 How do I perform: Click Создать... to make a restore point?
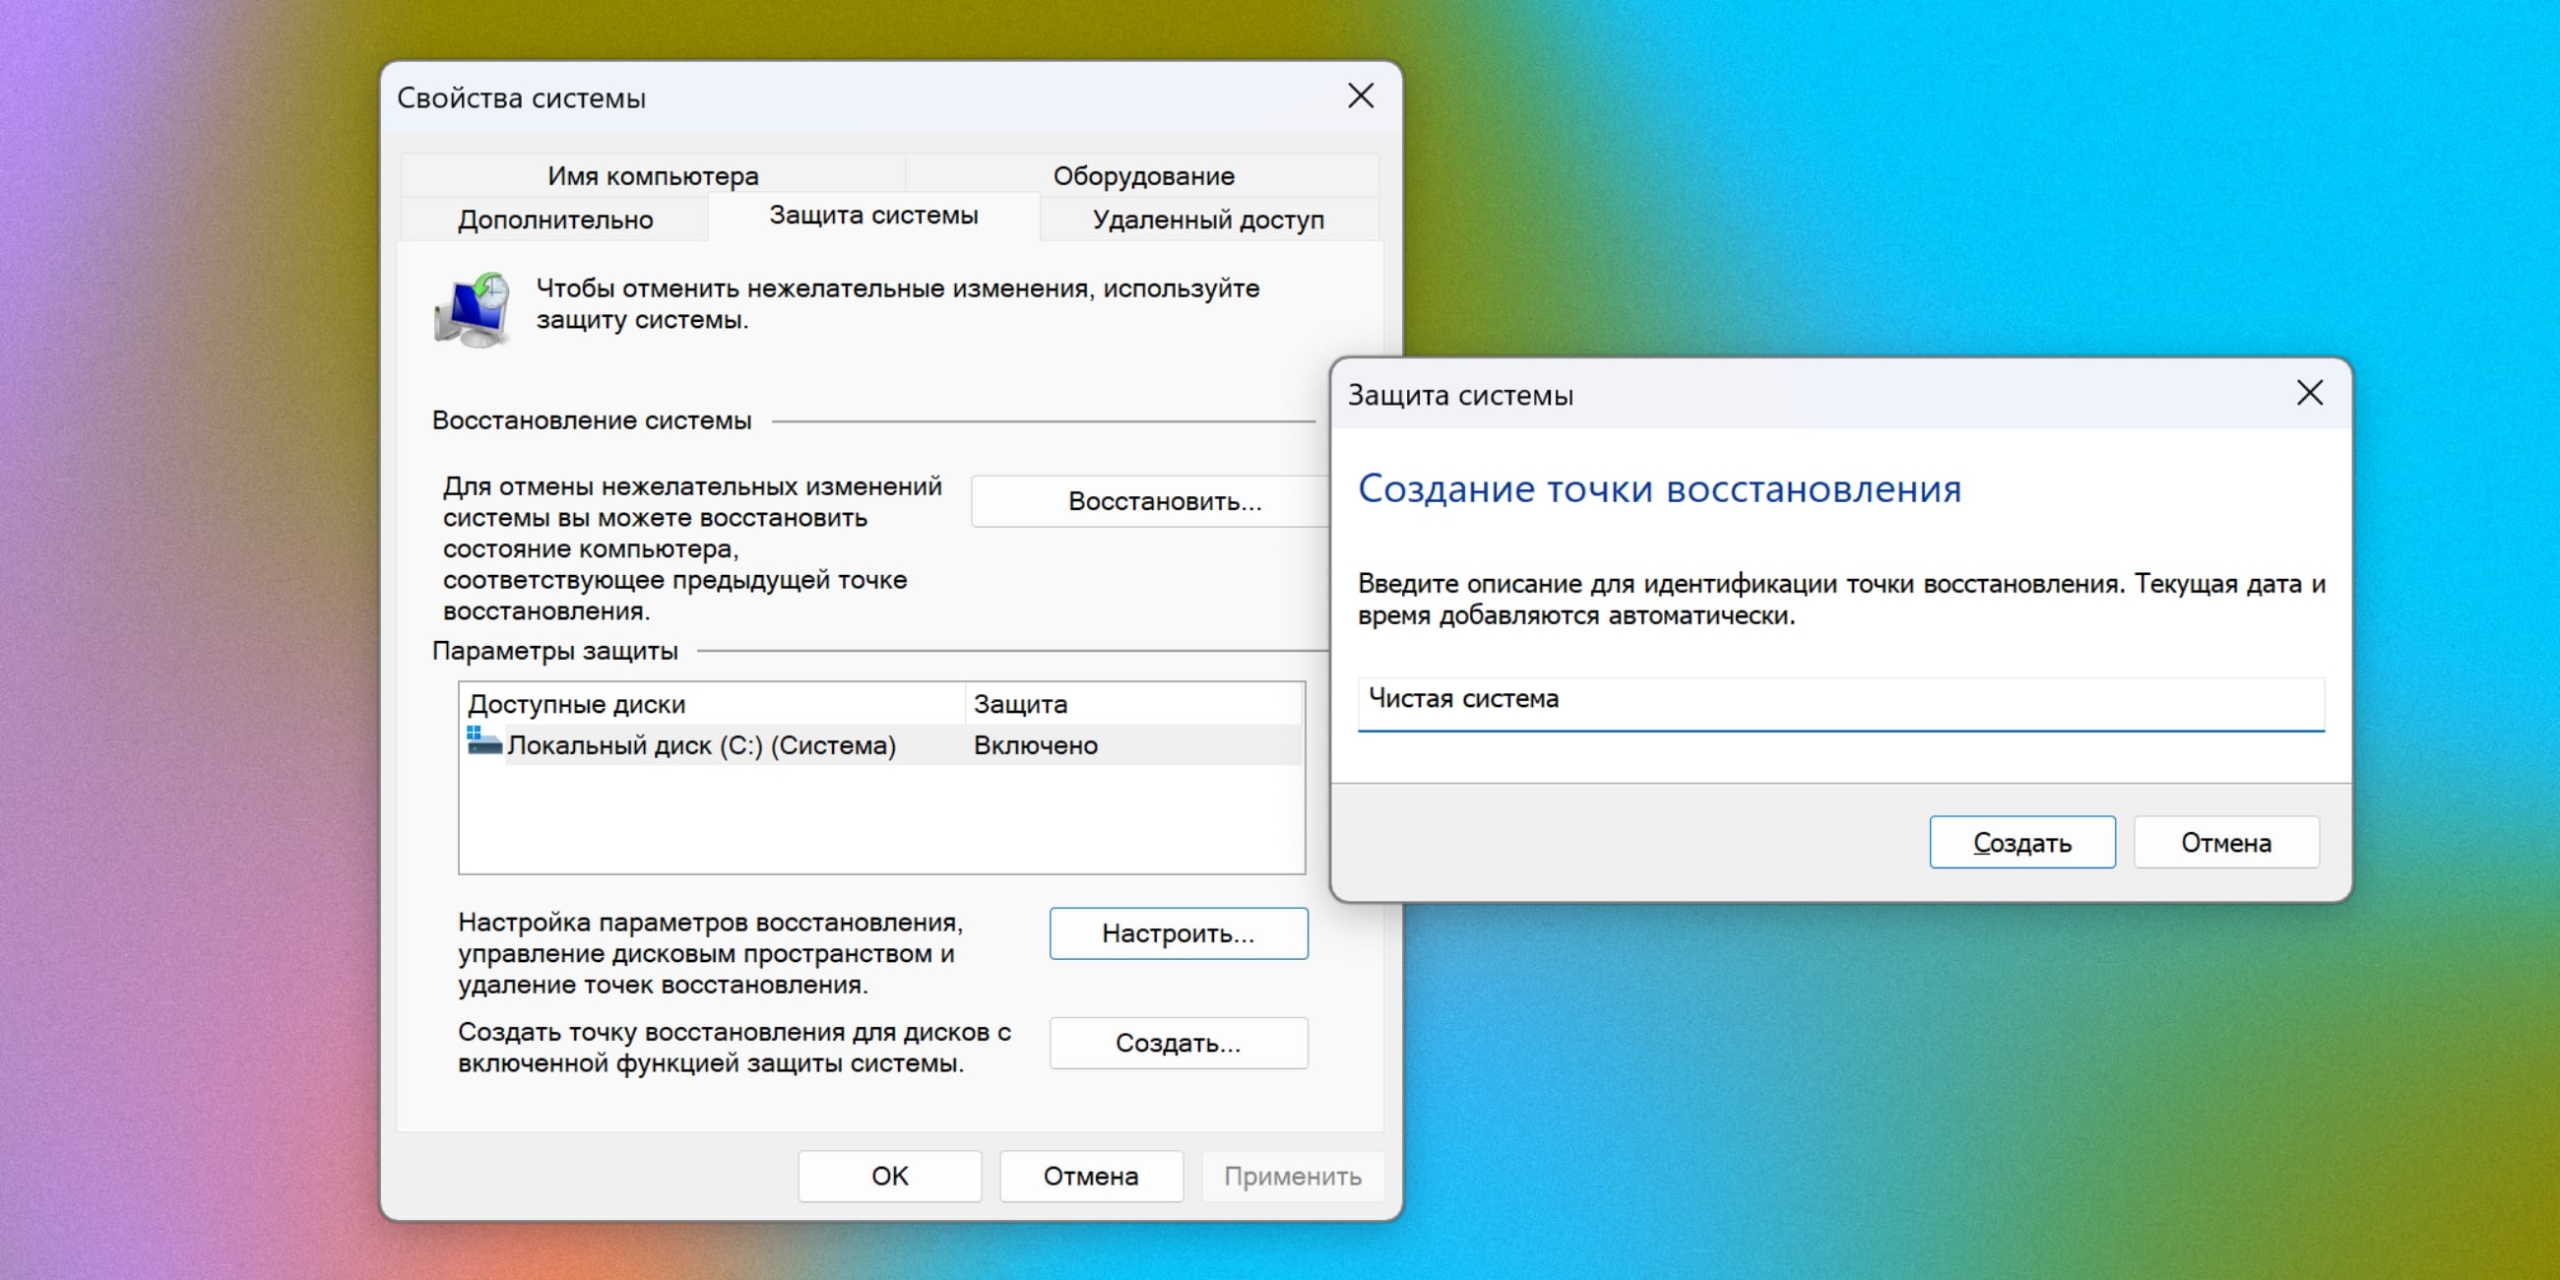1177,1042
